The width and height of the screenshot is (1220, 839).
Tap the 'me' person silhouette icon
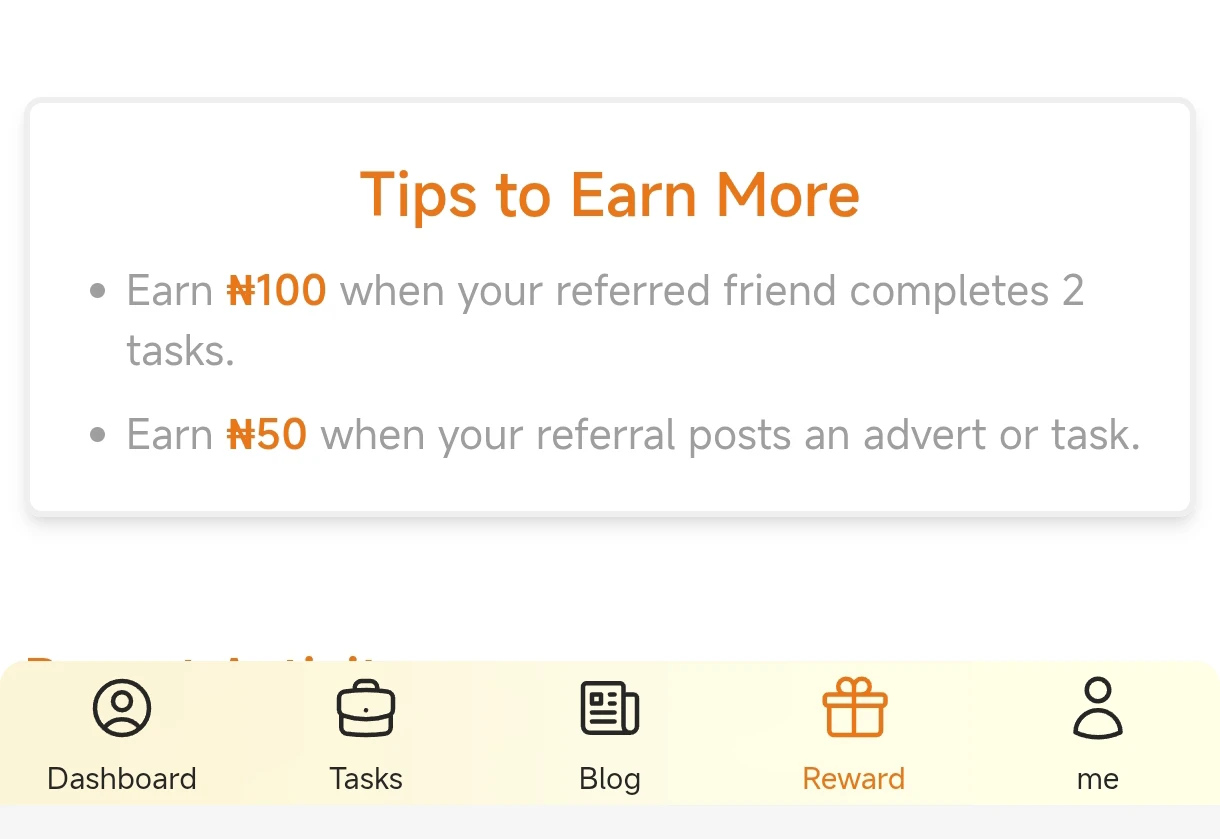point(1098,707)
